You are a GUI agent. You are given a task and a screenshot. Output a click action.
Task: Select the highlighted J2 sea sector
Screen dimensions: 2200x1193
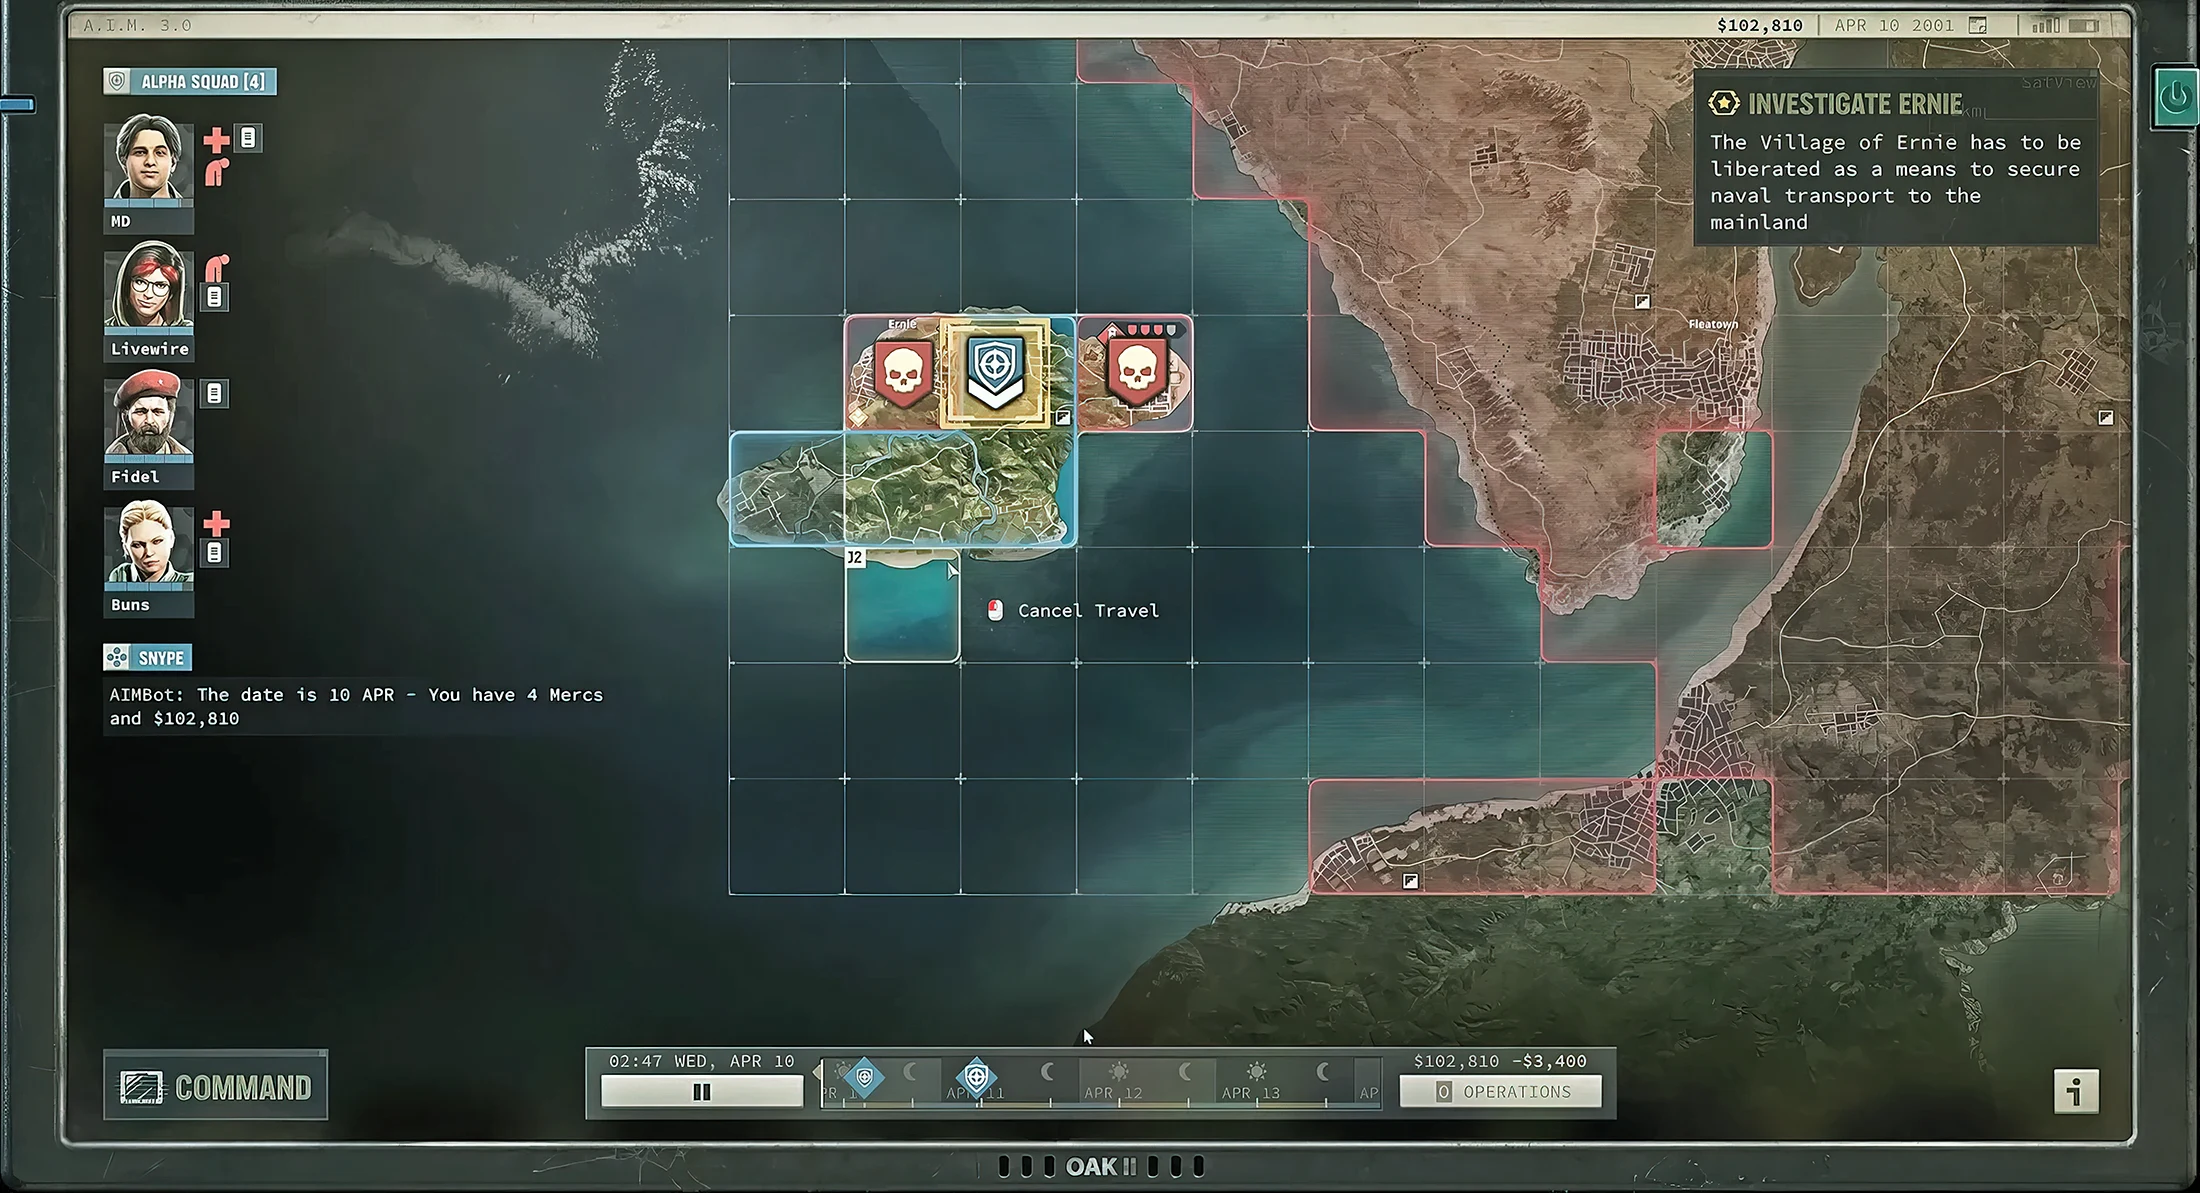pos(902,605)
